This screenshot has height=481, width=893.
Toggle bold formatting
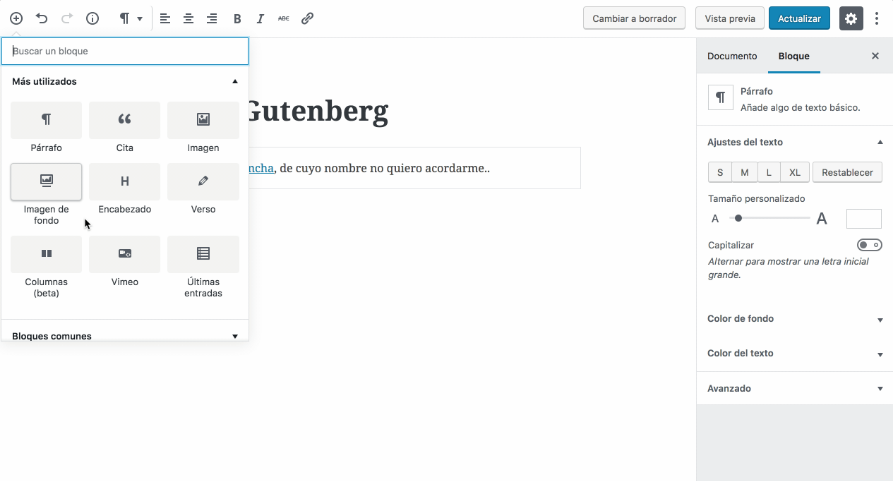tap(237, 18)
